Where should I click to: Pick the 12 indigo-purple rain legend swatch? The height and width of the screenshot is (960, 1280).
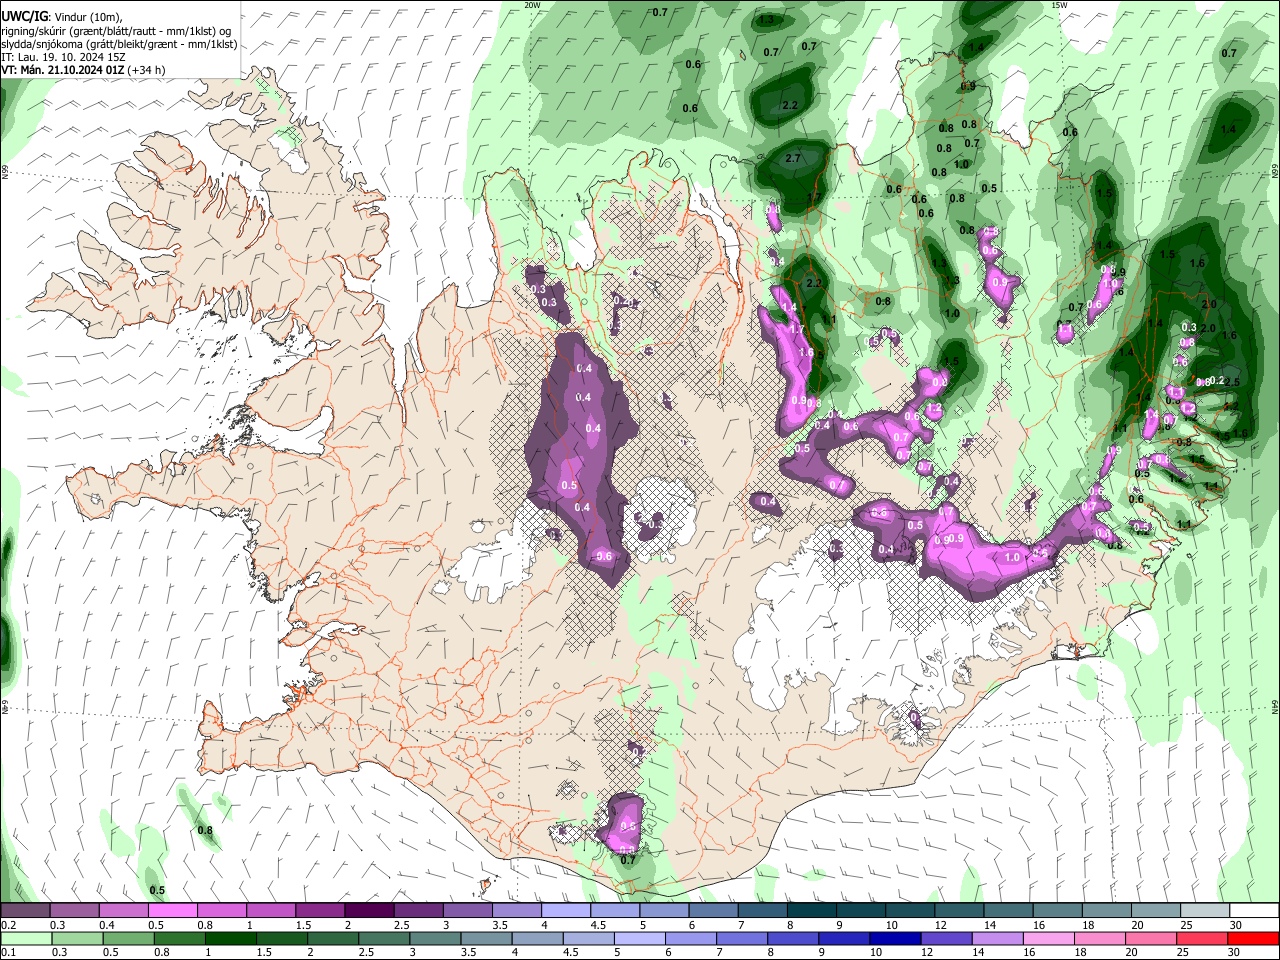pyautogui.click(x=946, y=938)
